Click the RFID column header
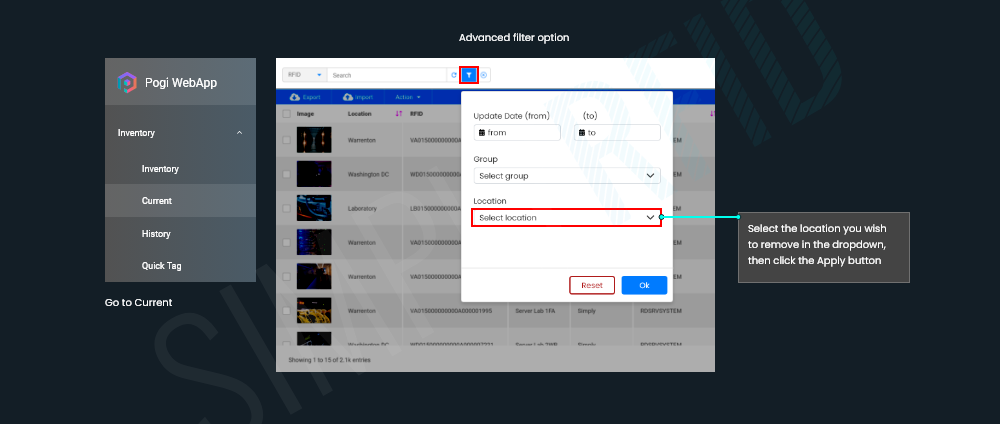Image resolution: width=1000 pixels, height=424 pixels. (x=416, y=113)
